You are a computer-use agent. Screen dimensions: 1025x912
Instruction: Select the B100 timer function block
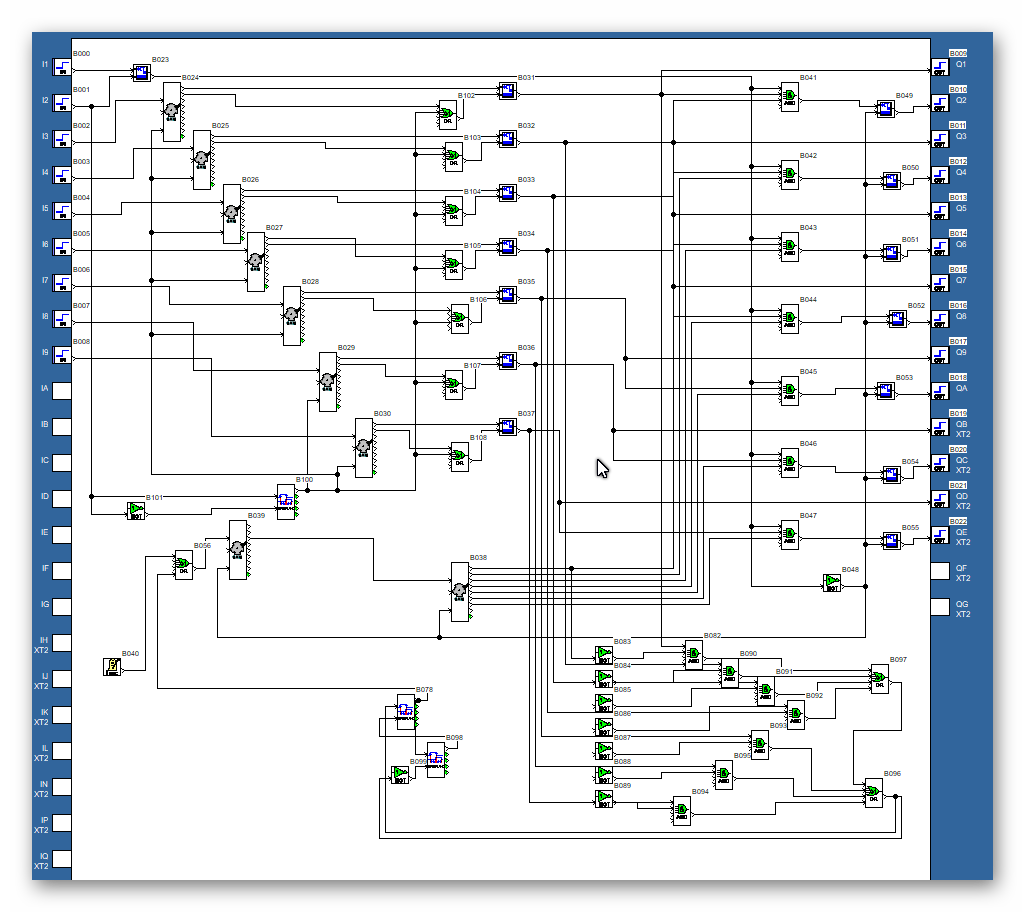click(286, 502)
